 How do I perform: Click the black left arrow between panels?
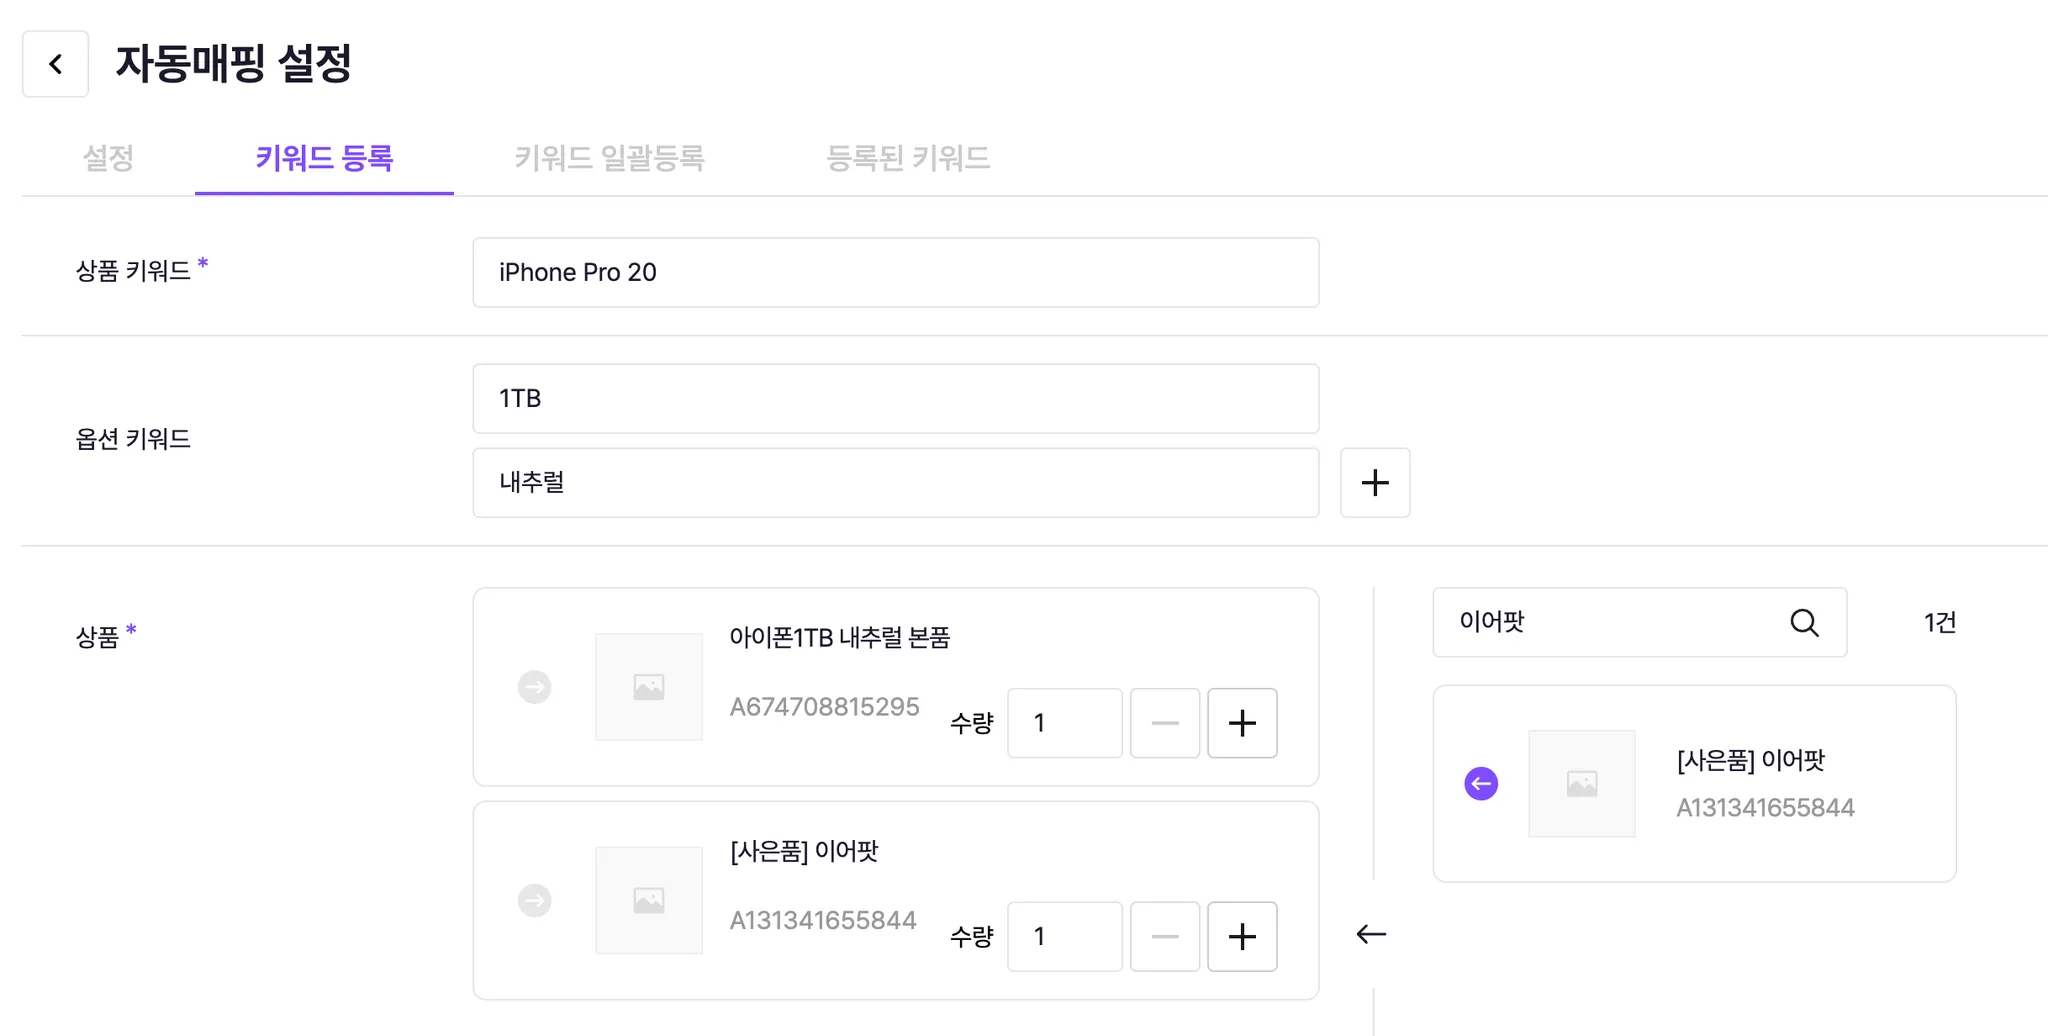point(1371,934)
